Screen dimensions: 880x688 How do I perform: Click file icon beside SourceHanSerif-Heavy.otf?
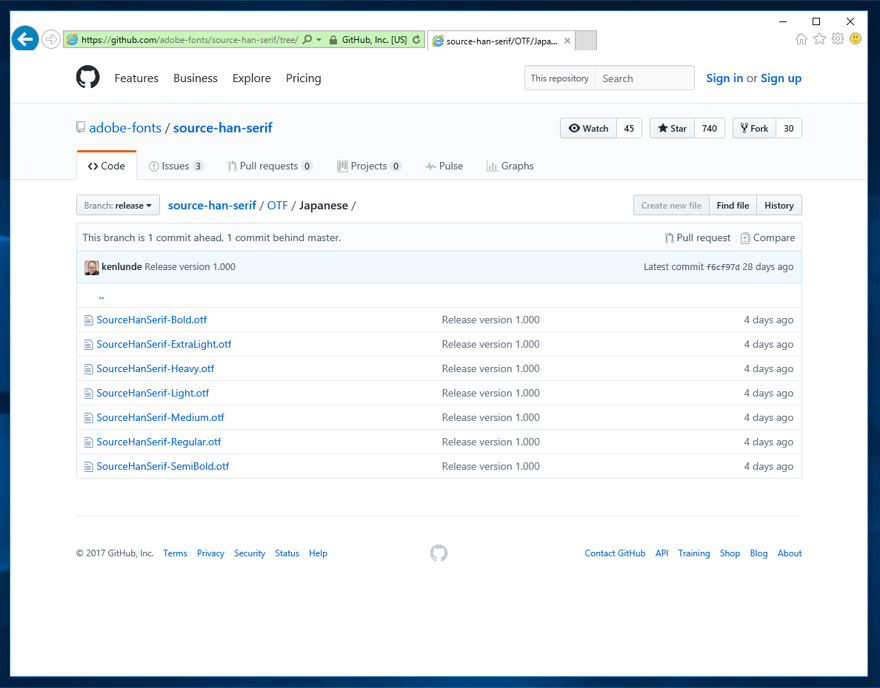click(x=88, y=369)
